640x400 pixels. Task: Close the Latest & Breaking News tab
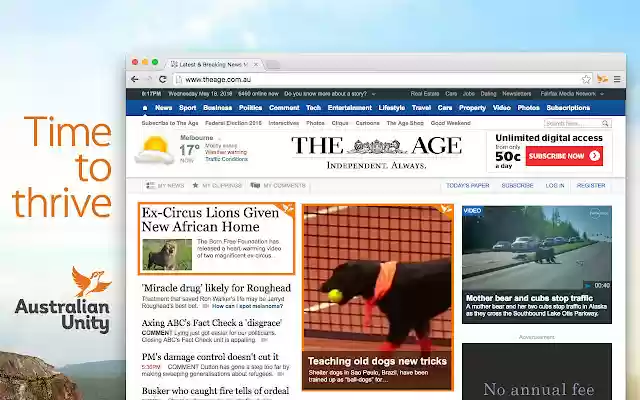point(256,64)
